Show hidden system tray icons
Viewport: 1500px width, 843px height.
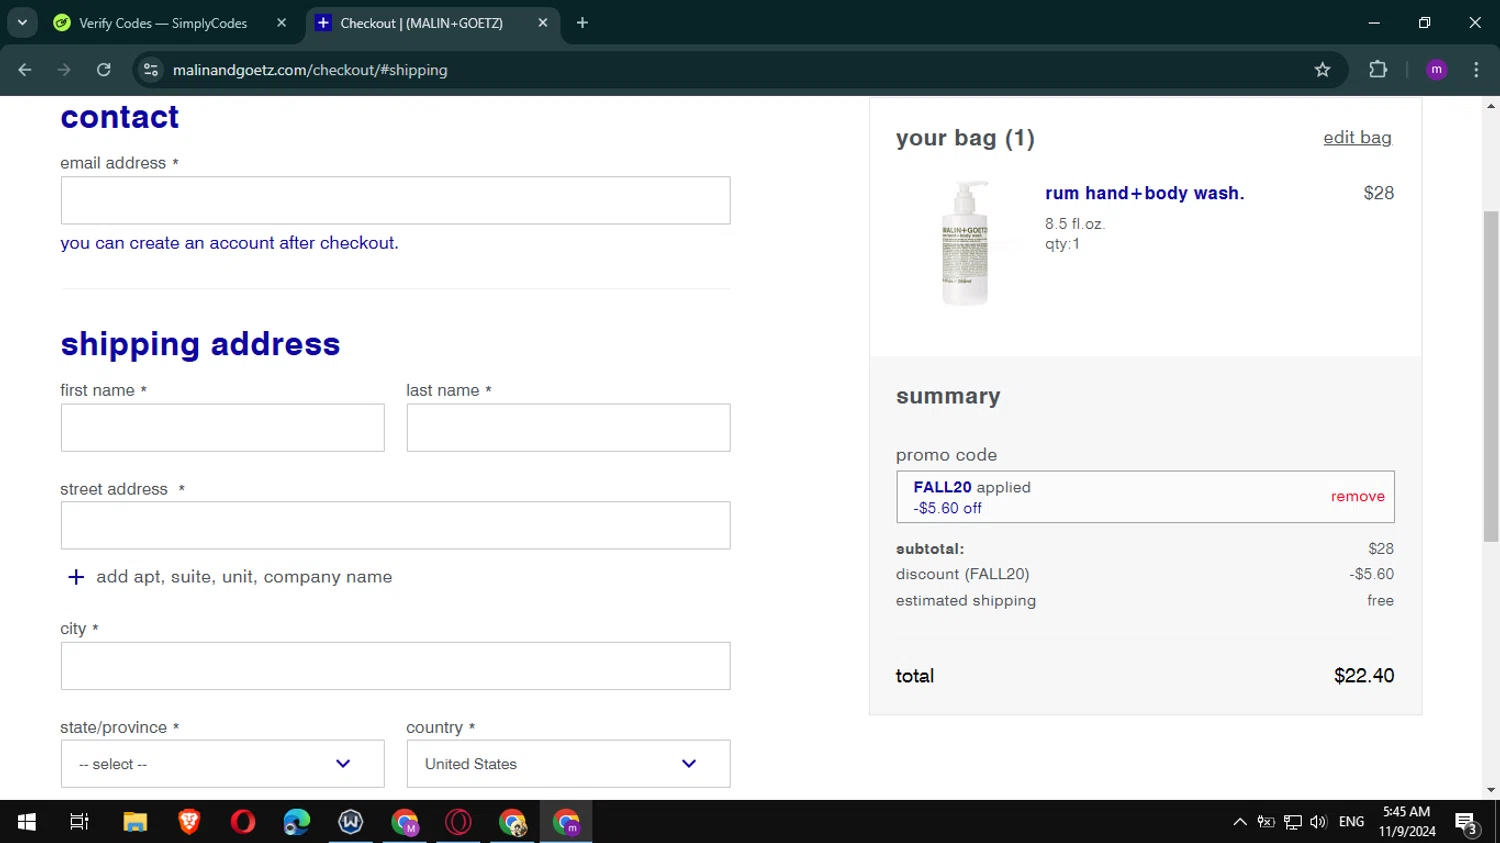[x=1240, y=822]
